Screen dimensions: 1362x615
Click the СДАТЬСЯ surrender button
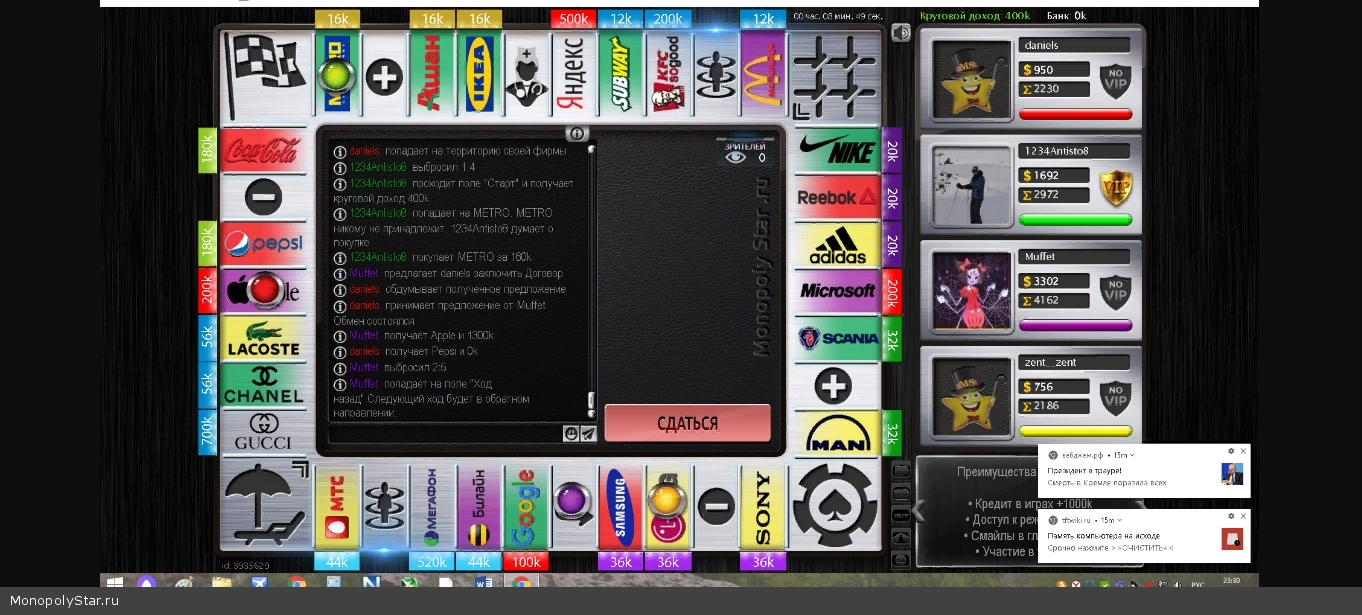688,423
